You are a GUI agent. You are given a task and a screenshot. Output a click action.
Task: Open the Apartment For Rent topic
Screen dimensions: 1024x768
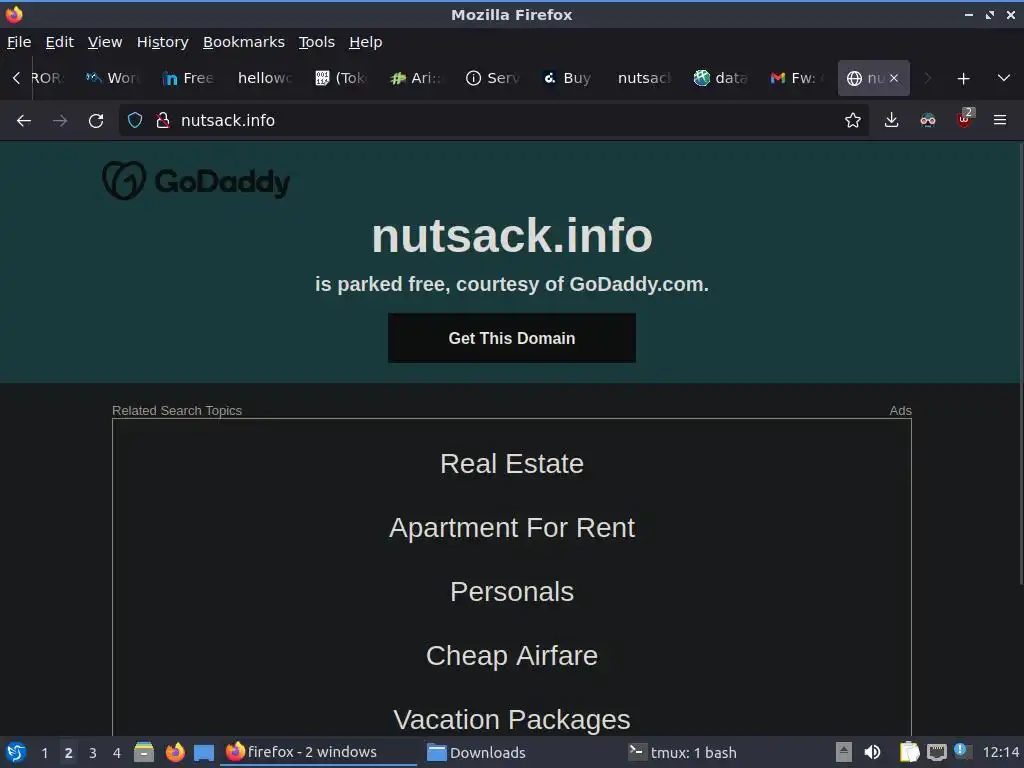point(512,528)
